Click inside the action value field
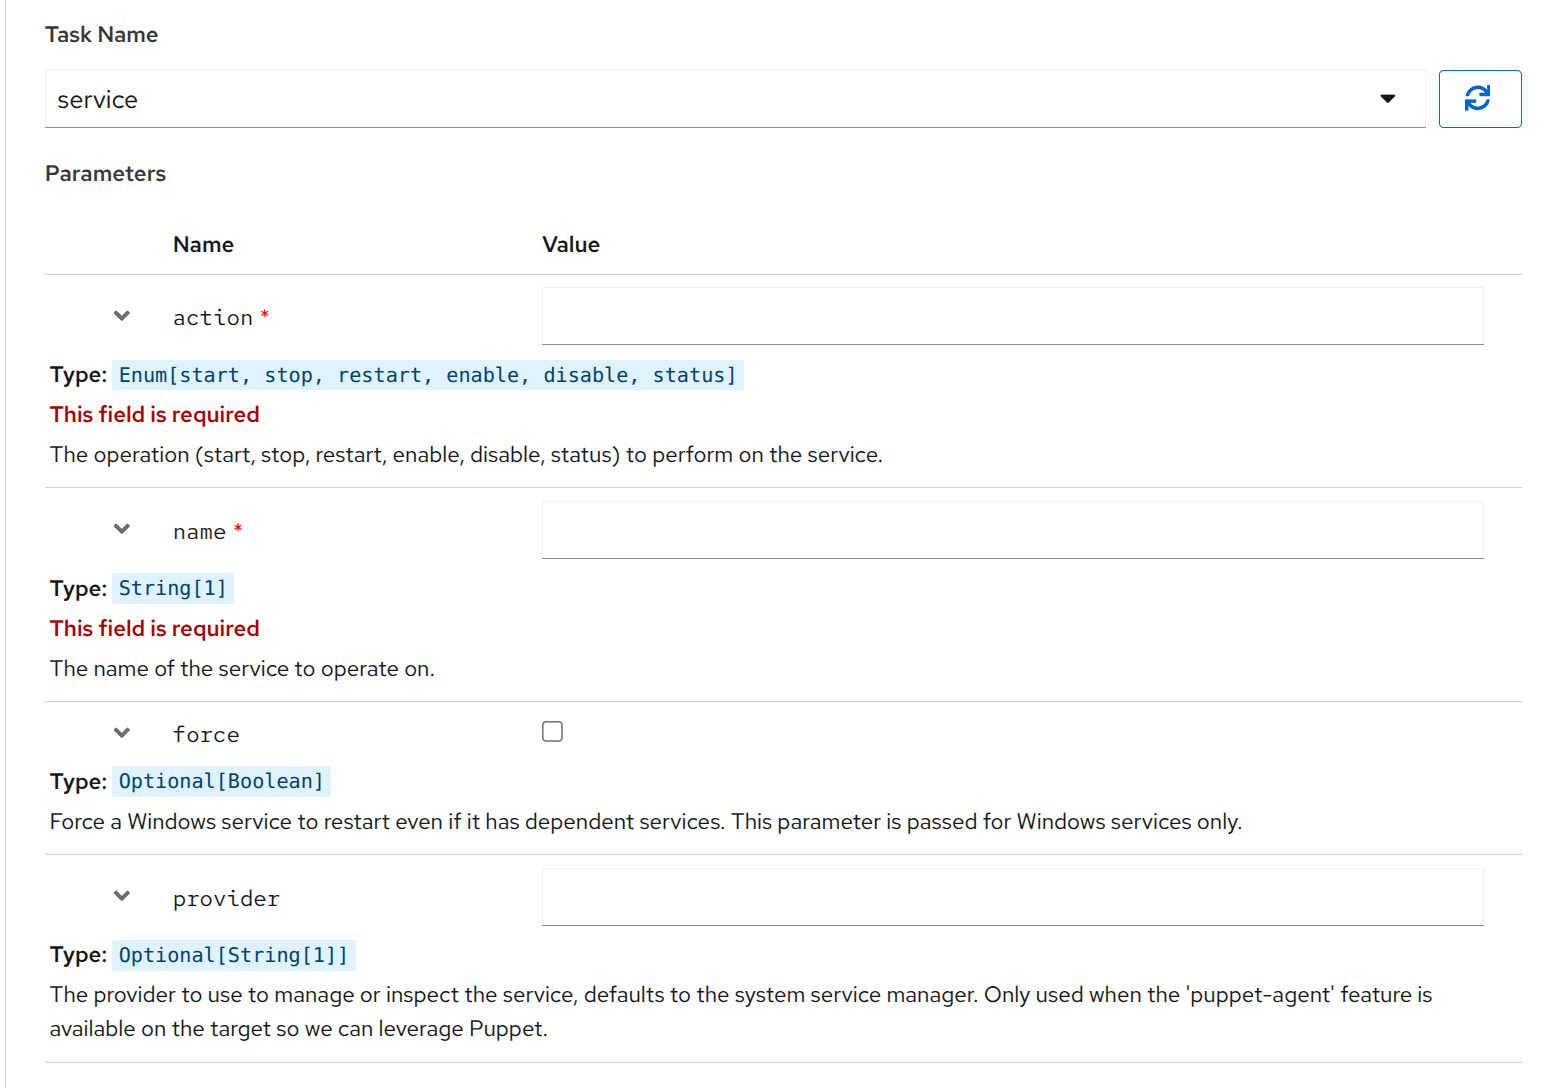Image resolution: width=1560 pixels, height=1088 pixels. (1011, 315)
